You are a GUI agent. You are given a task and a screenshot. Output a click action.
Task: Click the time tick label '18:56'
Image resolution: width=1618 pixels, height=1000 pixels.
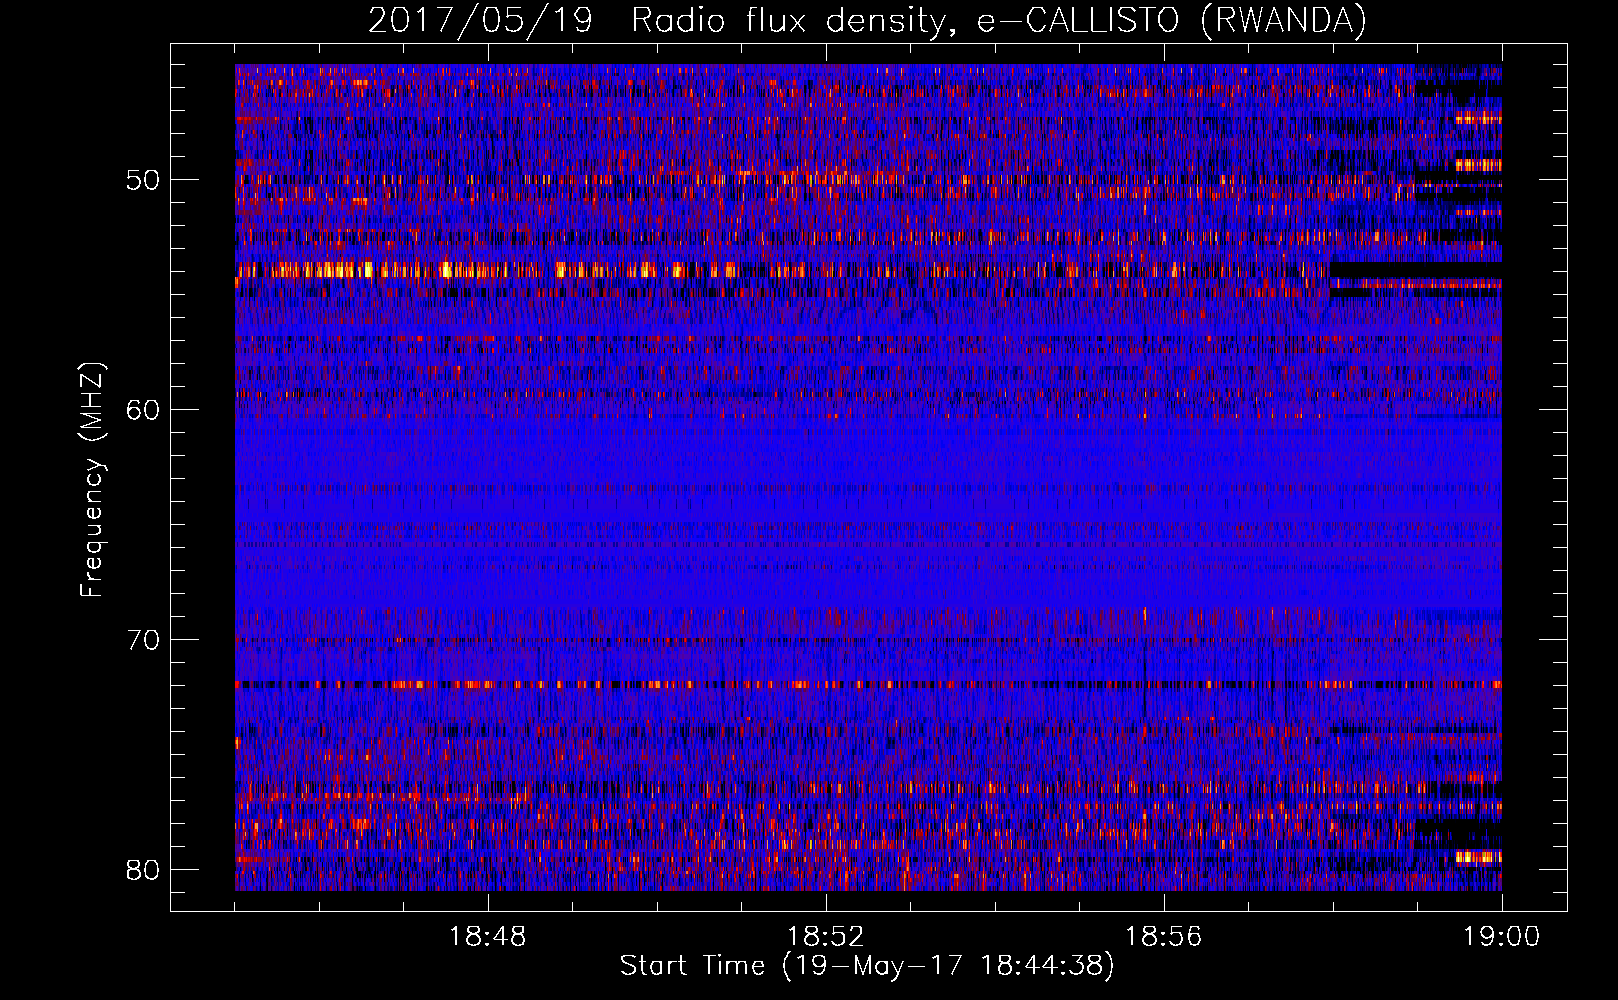(1164, 937)
